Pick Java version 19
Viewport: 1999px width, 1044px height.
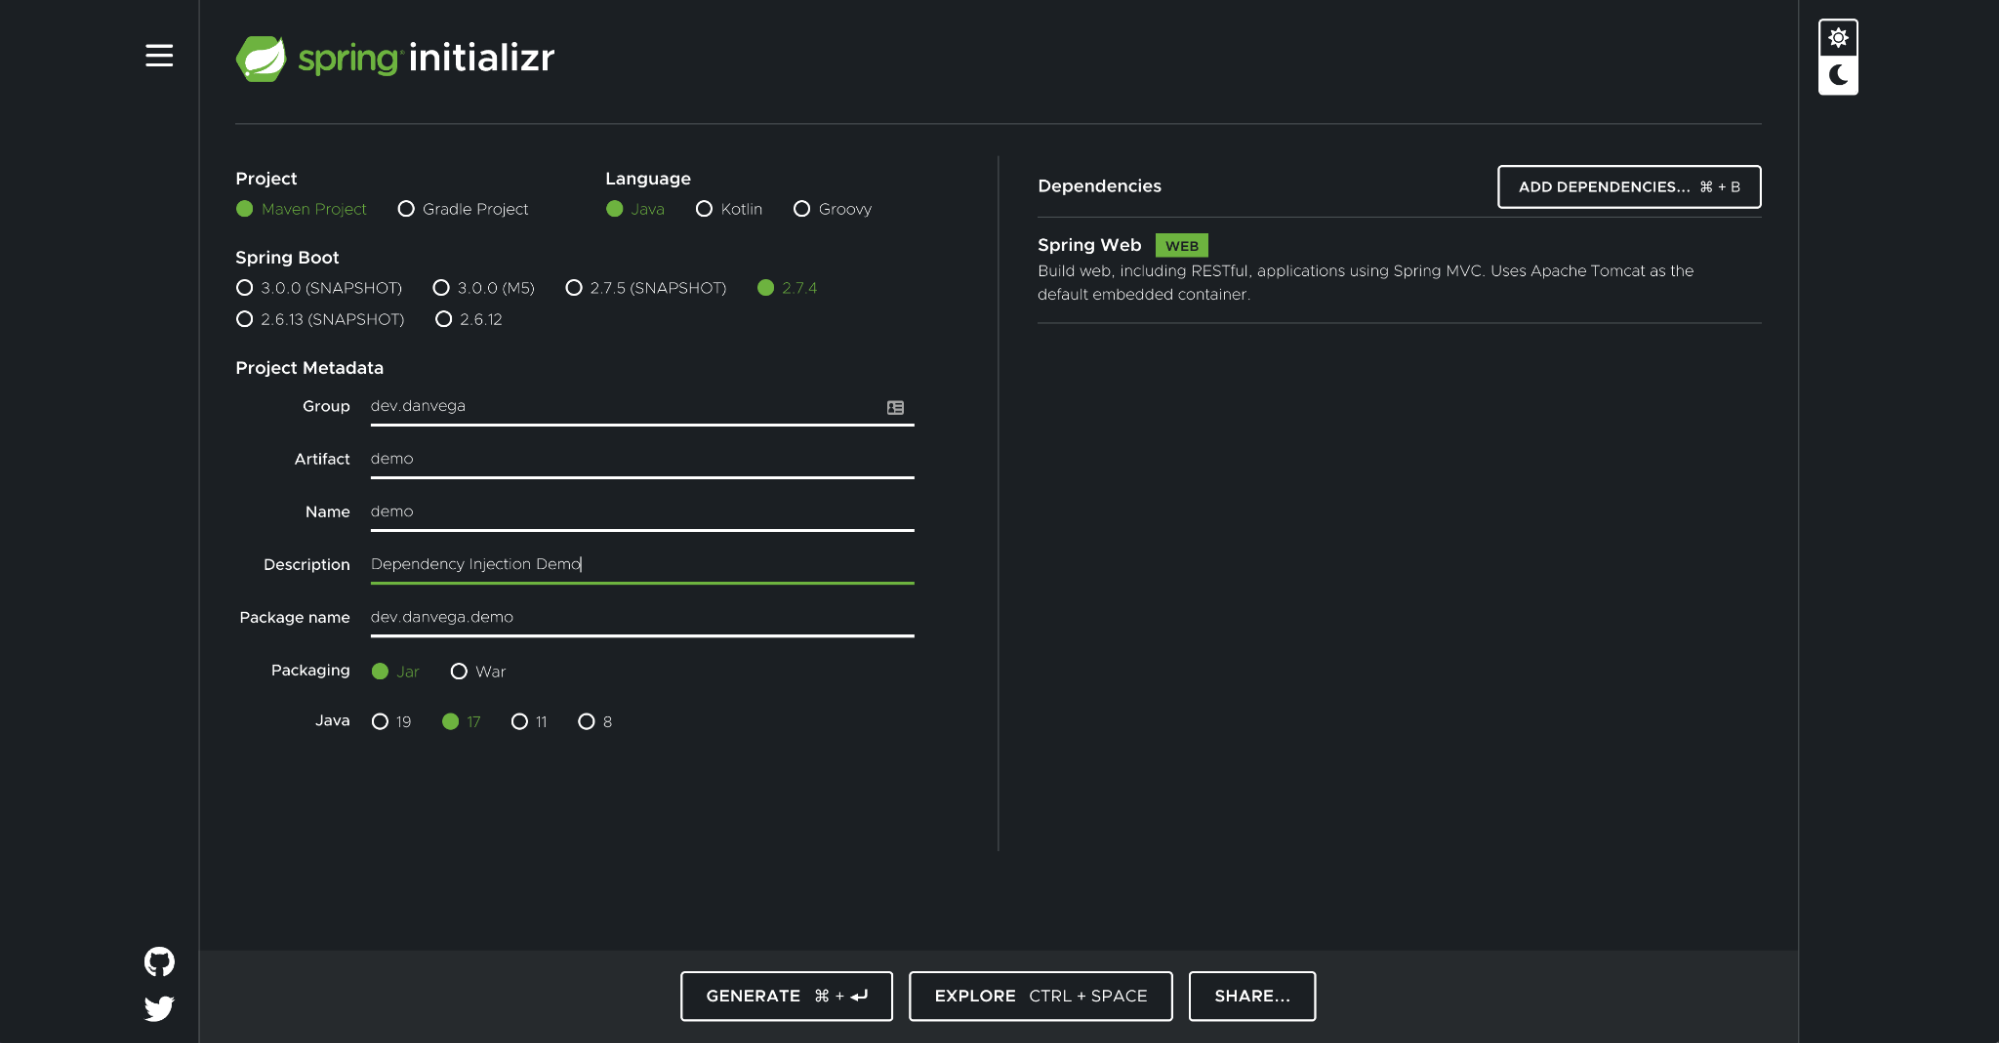391,722
